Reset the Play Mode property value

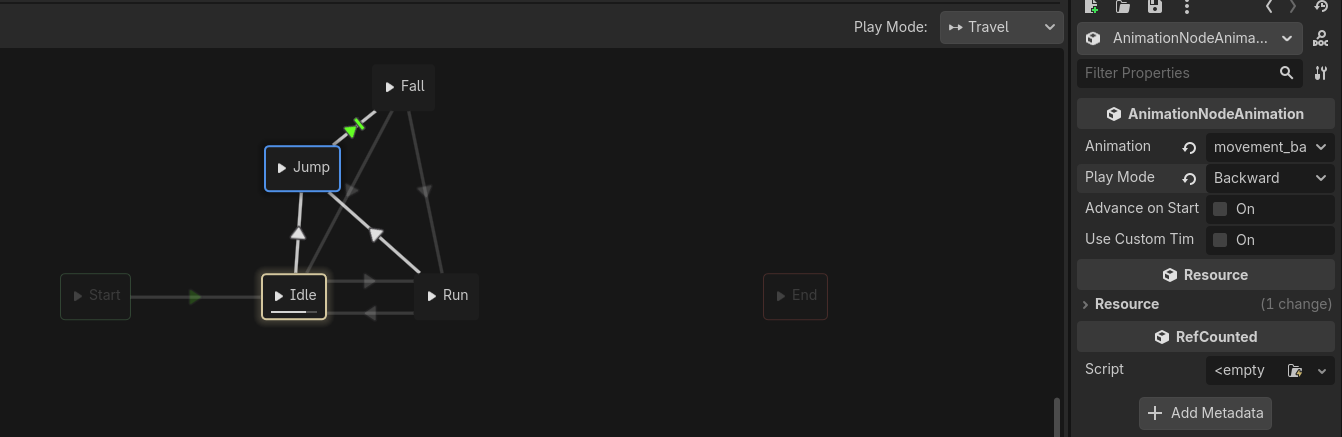click(1189, 178)
